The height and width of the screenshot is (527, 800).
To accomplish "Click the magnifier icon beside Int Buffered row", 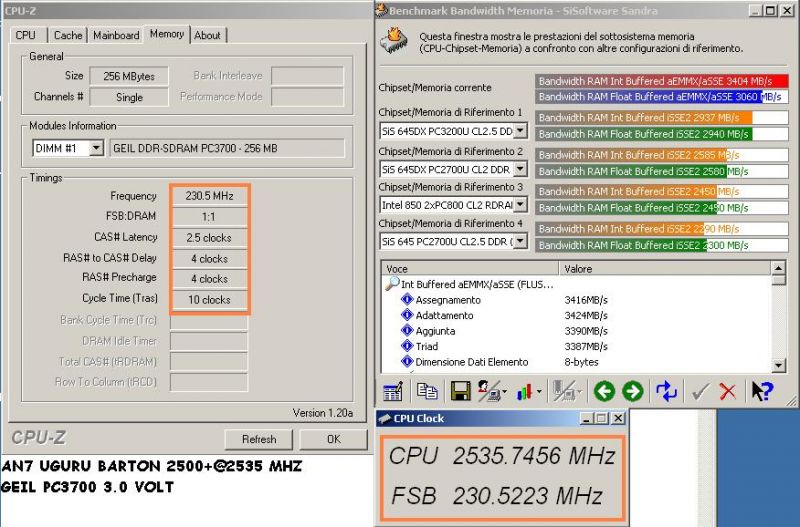I will coord(392,284).
